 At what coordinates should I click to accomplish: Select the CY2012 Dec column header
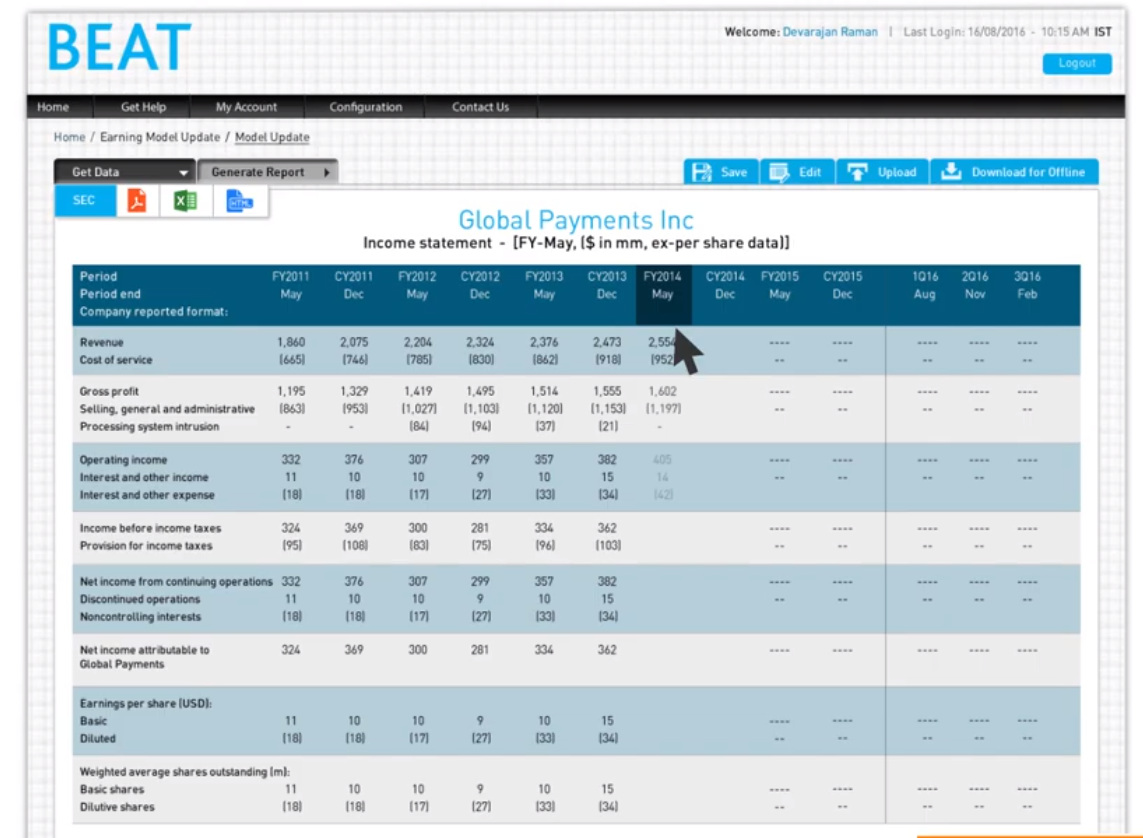pyautogui.click(x=480, y=286)
